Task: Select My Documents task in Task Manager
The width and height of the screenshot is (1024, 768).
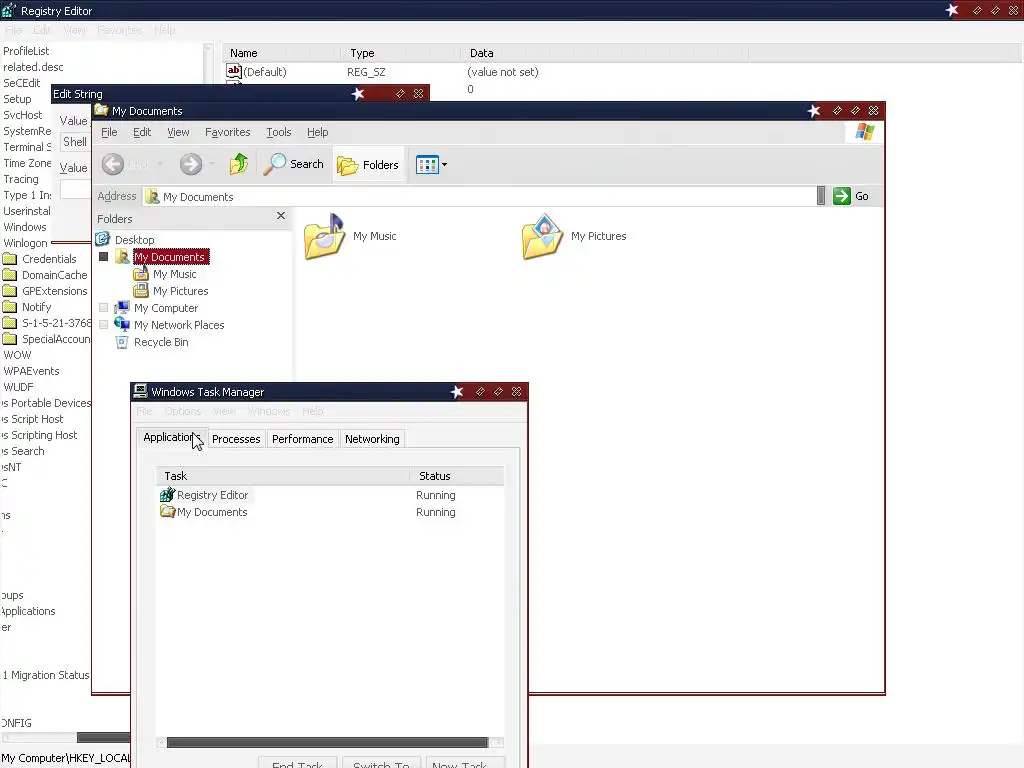Action: pyautogui.click(x=212, y=512)
